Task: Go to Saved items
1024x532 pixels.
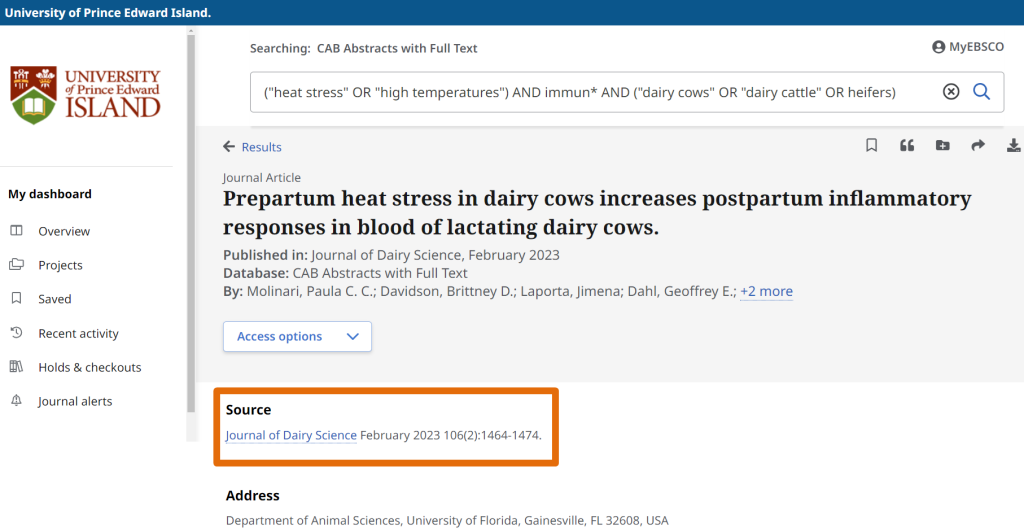Action: click(x=54, y=299)
